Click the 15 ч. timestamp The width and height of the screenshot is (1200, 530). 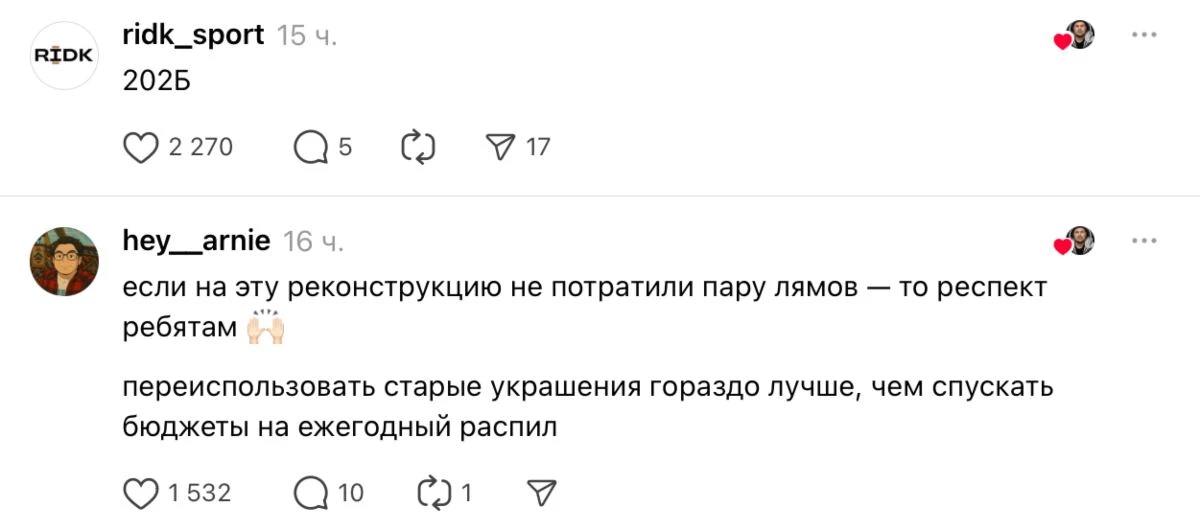pyautogui.click(x=307, y=36)
